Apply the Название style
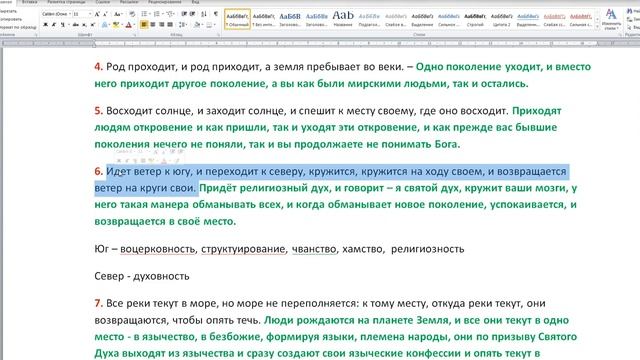The image size is (640, 360). pyautogui.click(x=343, y=20)
